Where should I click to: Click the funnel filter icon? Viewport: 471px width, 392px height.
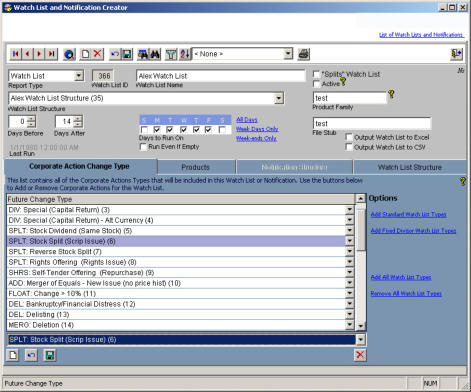point(171,54)
